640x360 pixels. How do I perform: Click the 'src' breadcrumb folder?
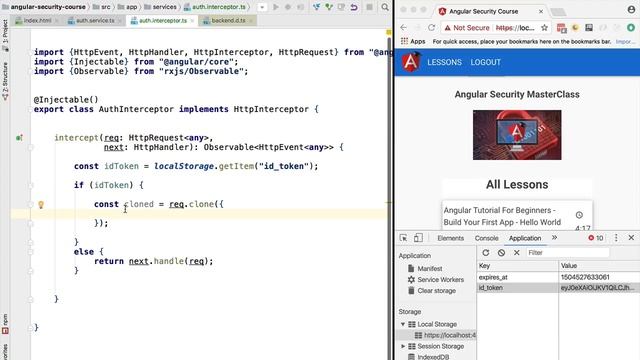102,7
